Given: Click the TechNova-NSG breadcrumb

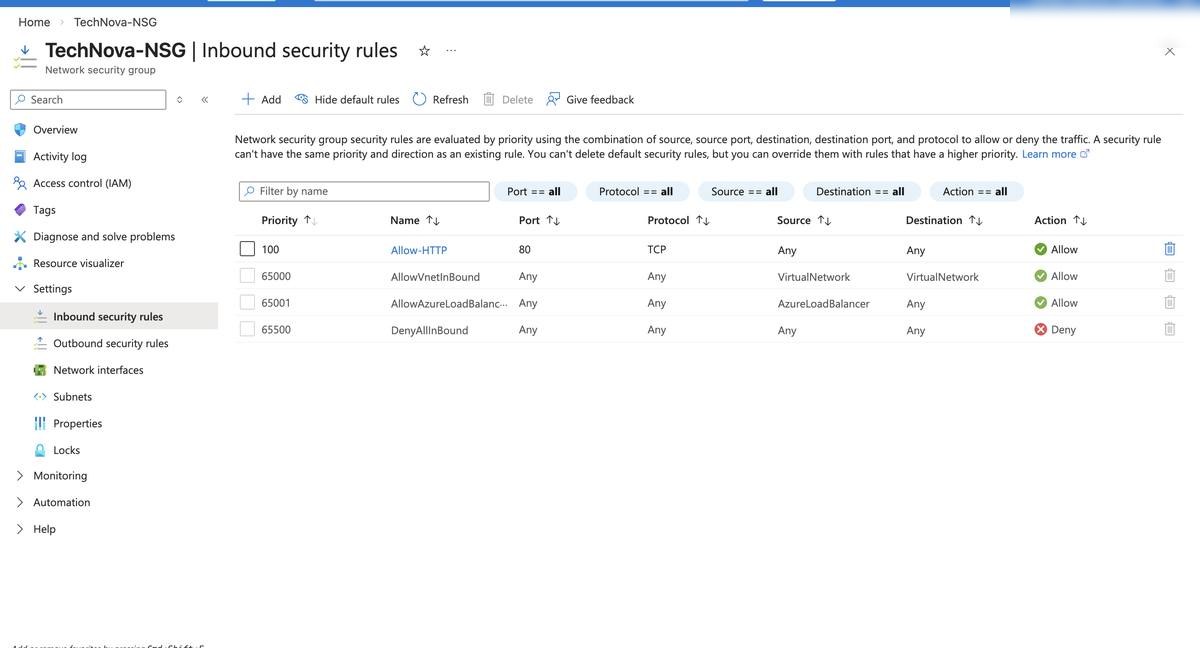Looking at the screenshot, I should [115, 22].
